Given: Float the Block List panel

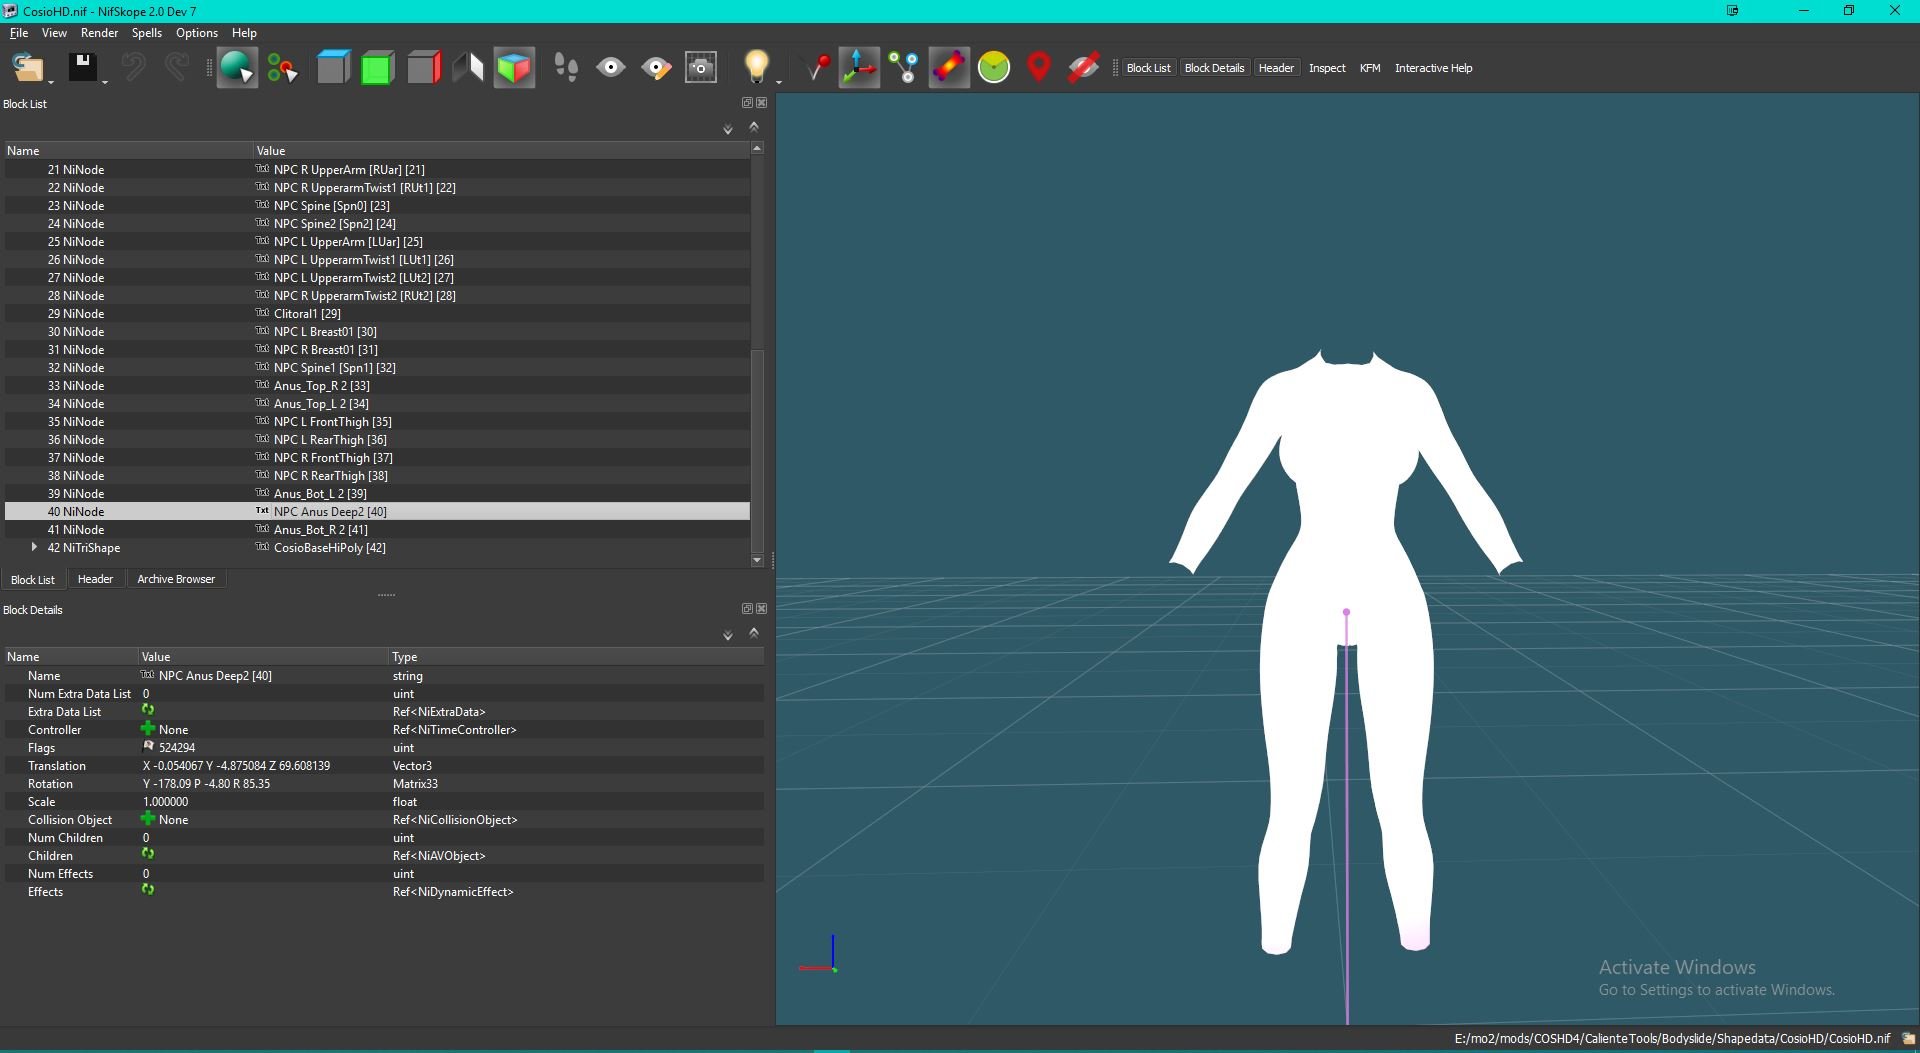Looking at the screenshot, I should (x=747, y=103).
